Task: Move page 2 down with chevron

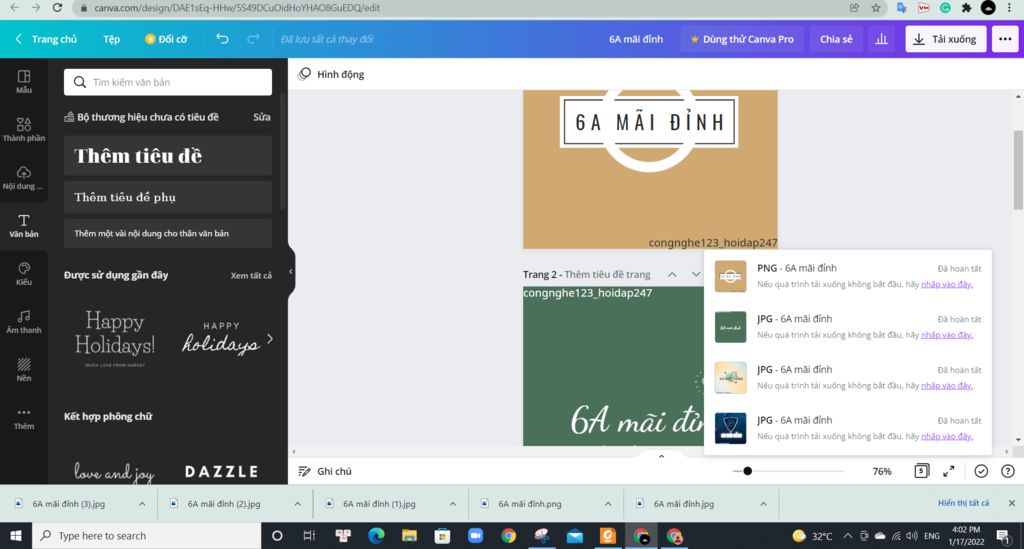Action: pyautogui.click(x=696, y=275)
